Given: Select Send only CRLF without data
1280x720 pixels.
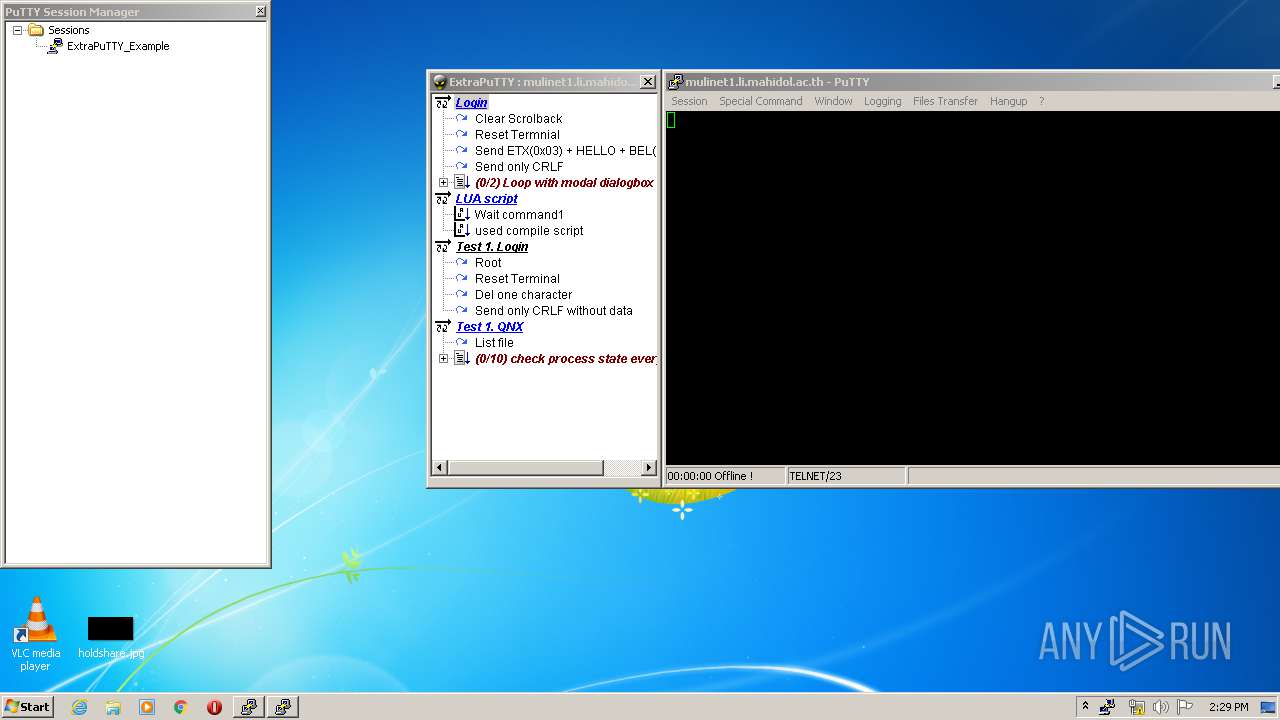Looking at the screenshot, I should [x=553, y=310].
